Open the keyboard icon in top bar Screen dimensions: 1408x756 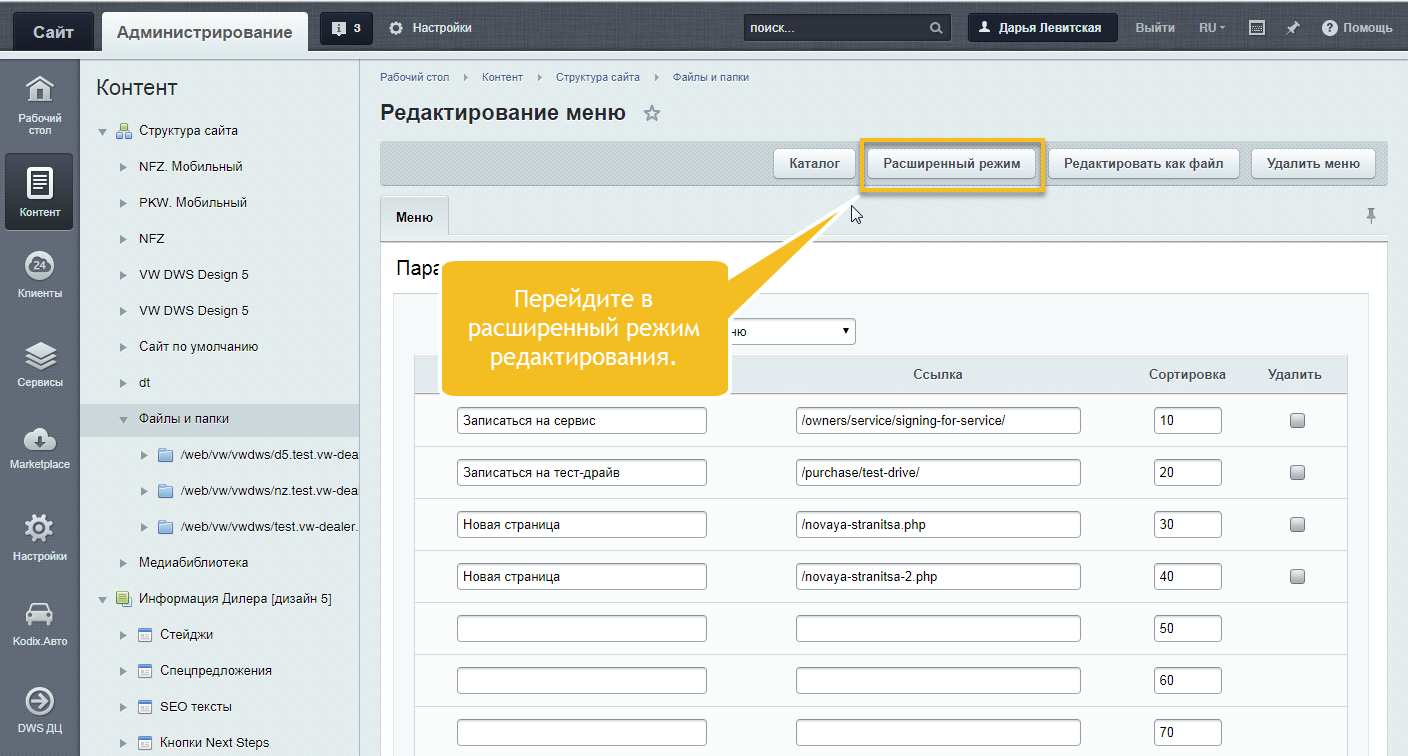(1257, 28)
